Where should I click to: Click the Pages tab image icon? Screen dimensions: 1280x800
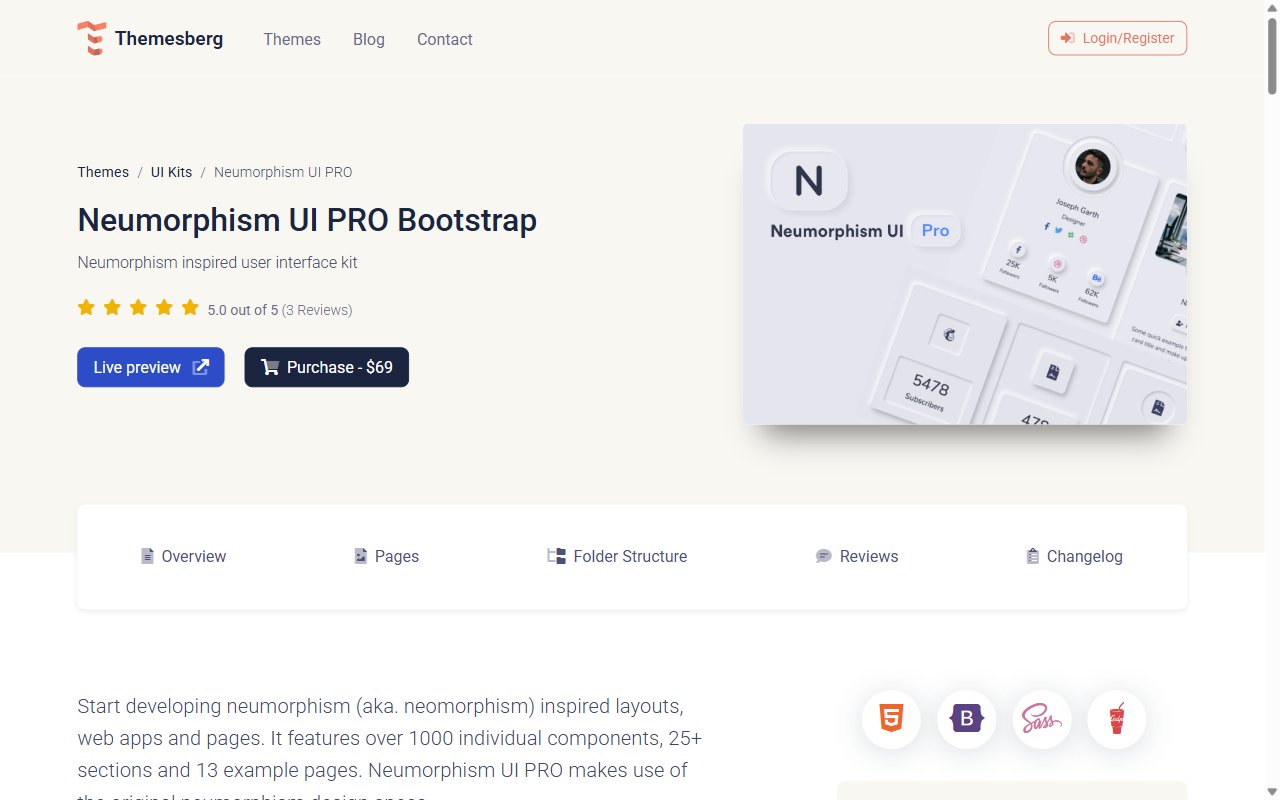click(361, 556)
